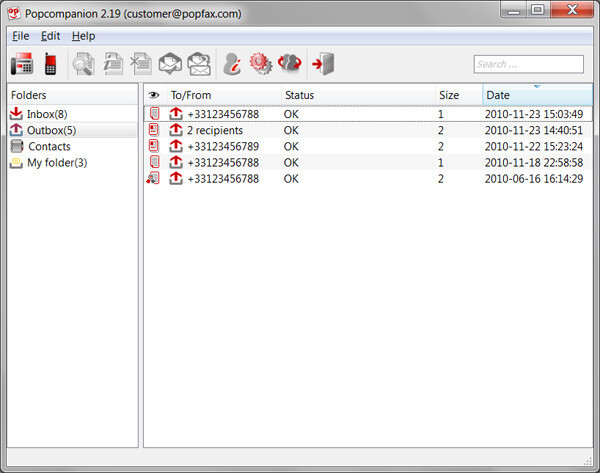Open the Help menu
Image resolution: width=600 pixels, height=473 pixels.
84,36
